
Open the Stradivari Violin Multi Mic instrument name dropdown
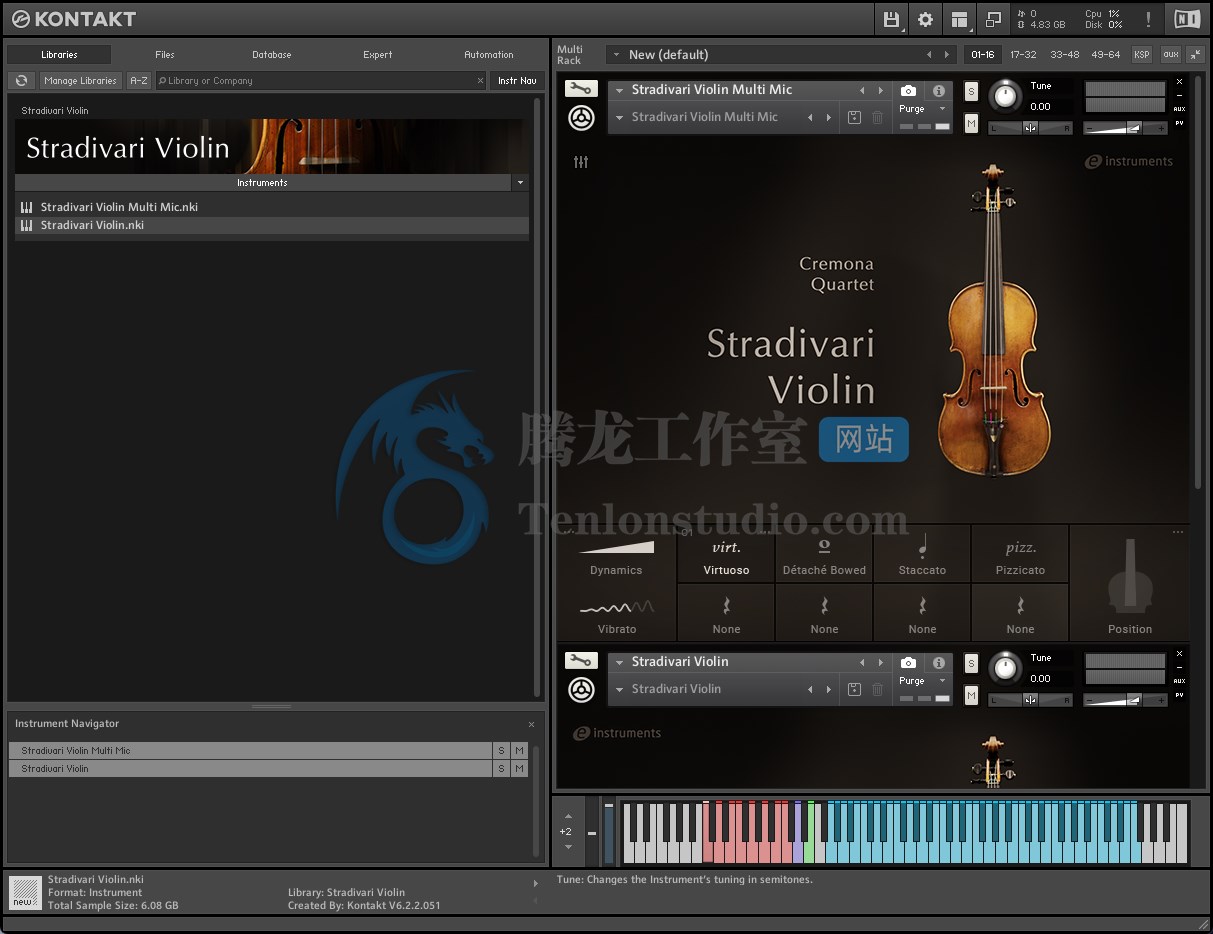pyautogui.click(x=620, y=90)
